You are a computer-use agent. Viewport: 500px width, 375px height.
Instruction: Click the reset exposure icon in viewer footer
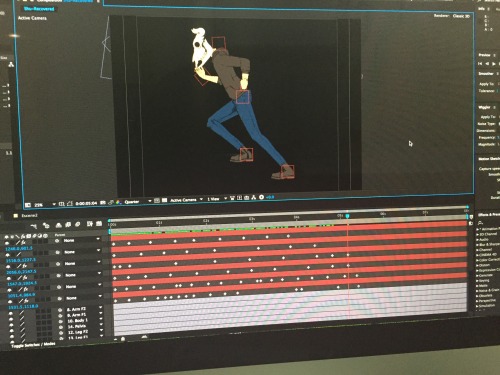tap(261, 197)
